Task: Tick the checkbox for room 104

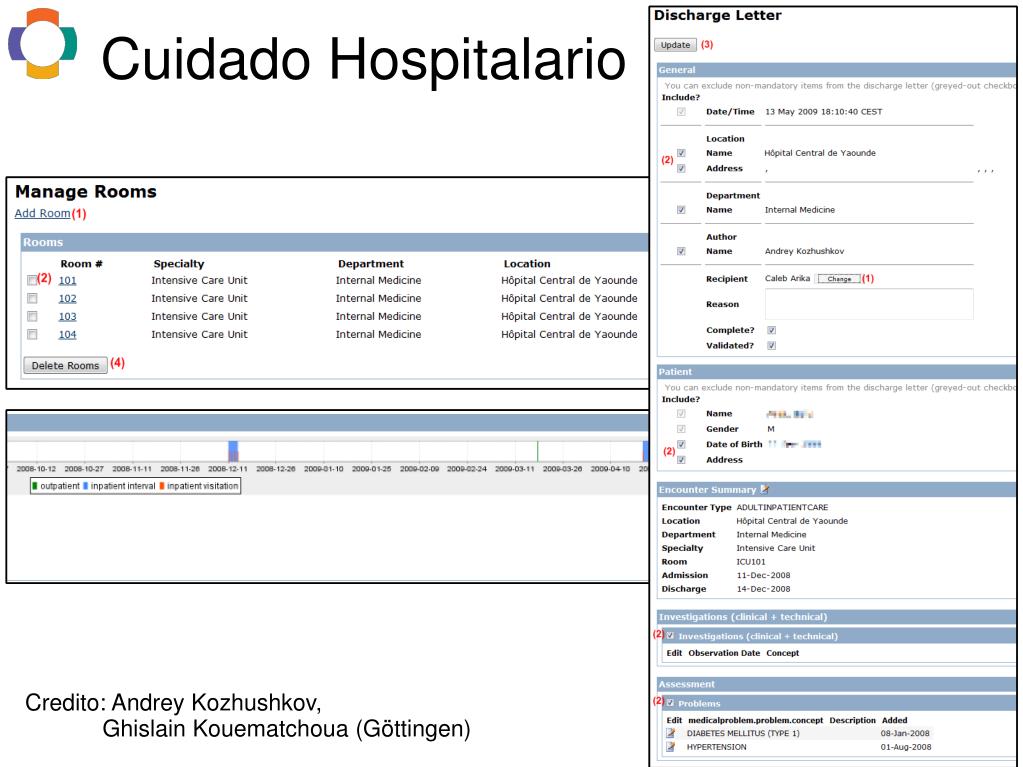Action: pos(32,334)
